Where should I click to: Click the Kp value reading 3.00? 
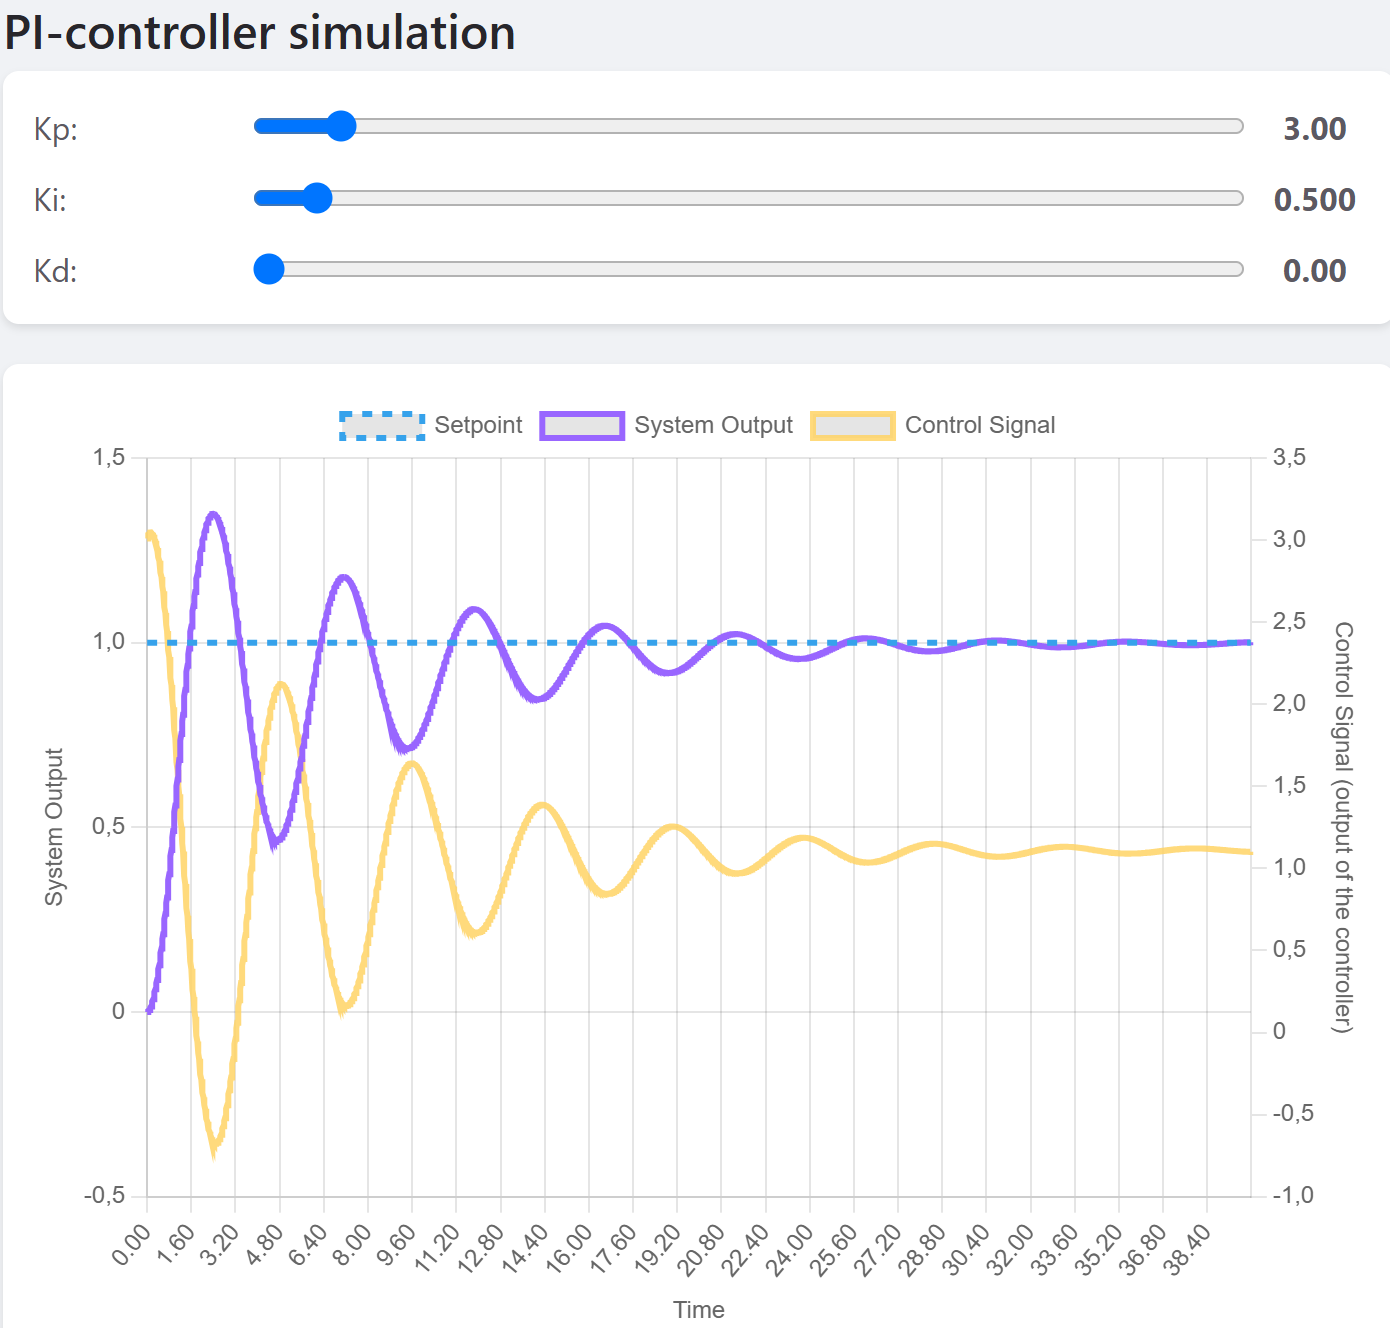coord(1314,129)
